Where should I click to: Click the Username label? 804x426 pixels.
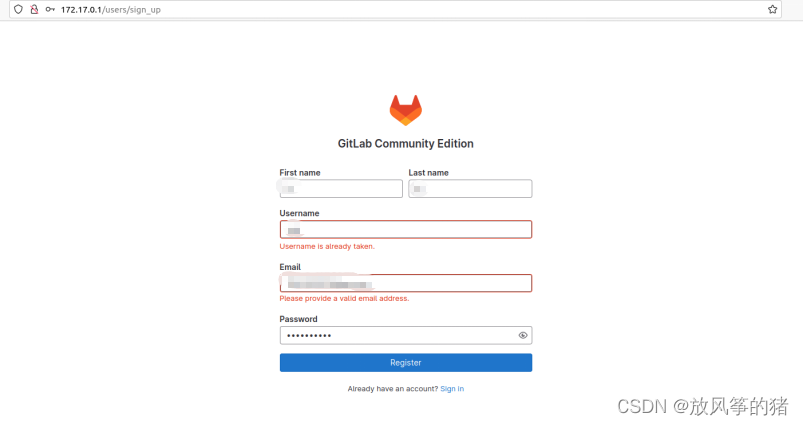299,213
